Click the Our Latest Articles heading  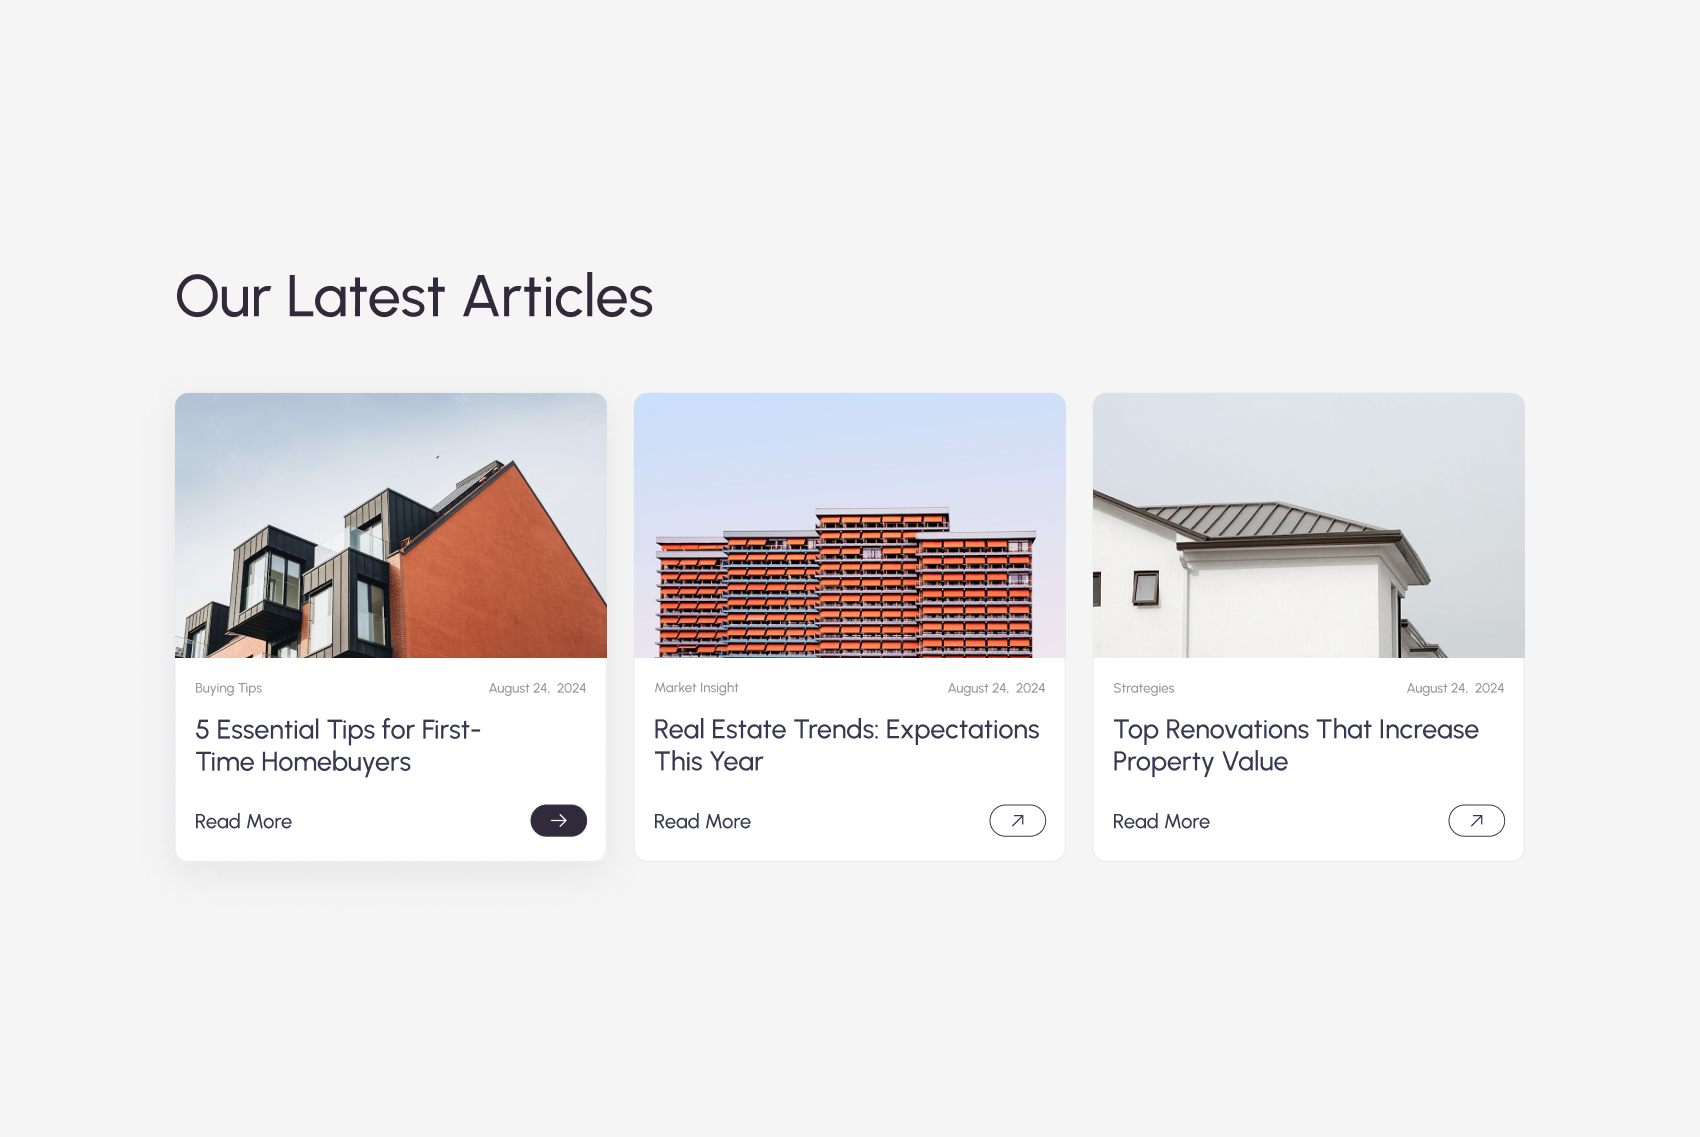(x=414, y=296)
